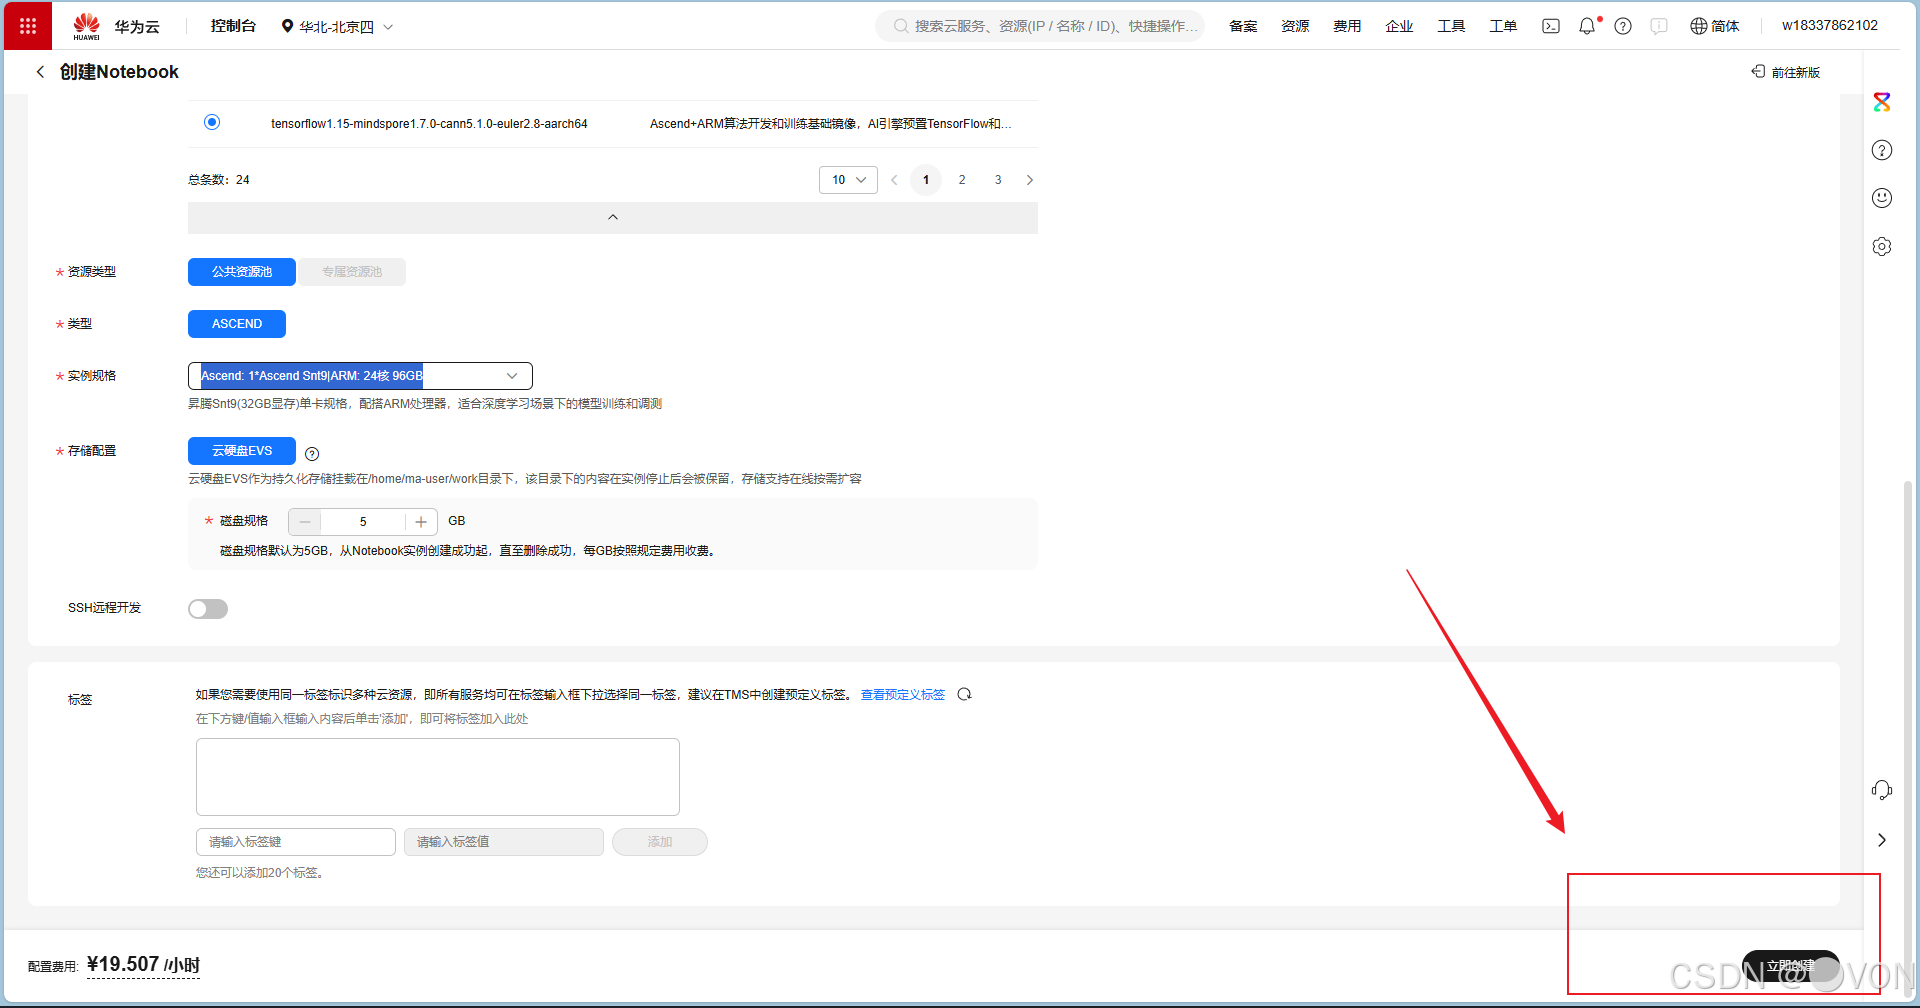Open the 查看预定义标签 link

(x=903, y=694)
